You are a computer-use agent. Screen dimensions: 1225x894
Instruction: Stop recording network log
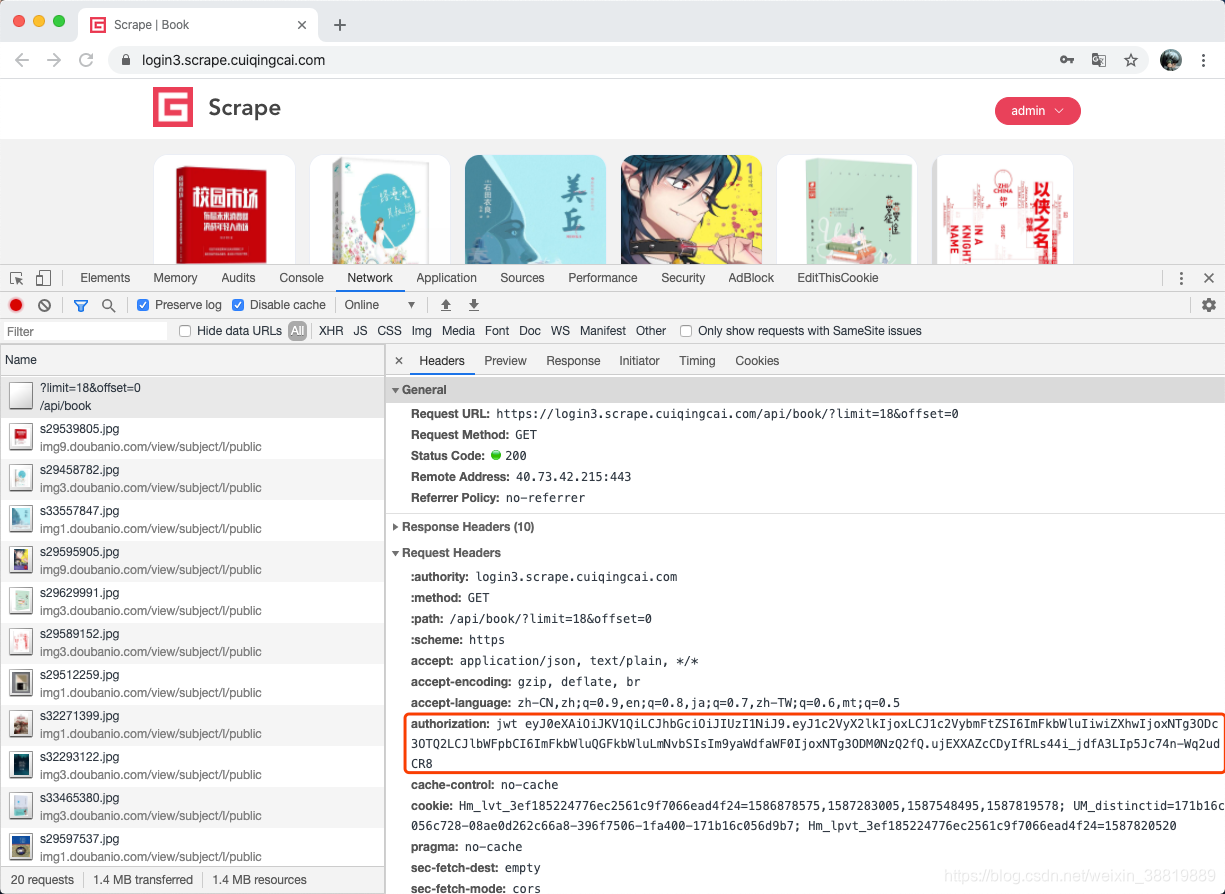pos(16,305)
